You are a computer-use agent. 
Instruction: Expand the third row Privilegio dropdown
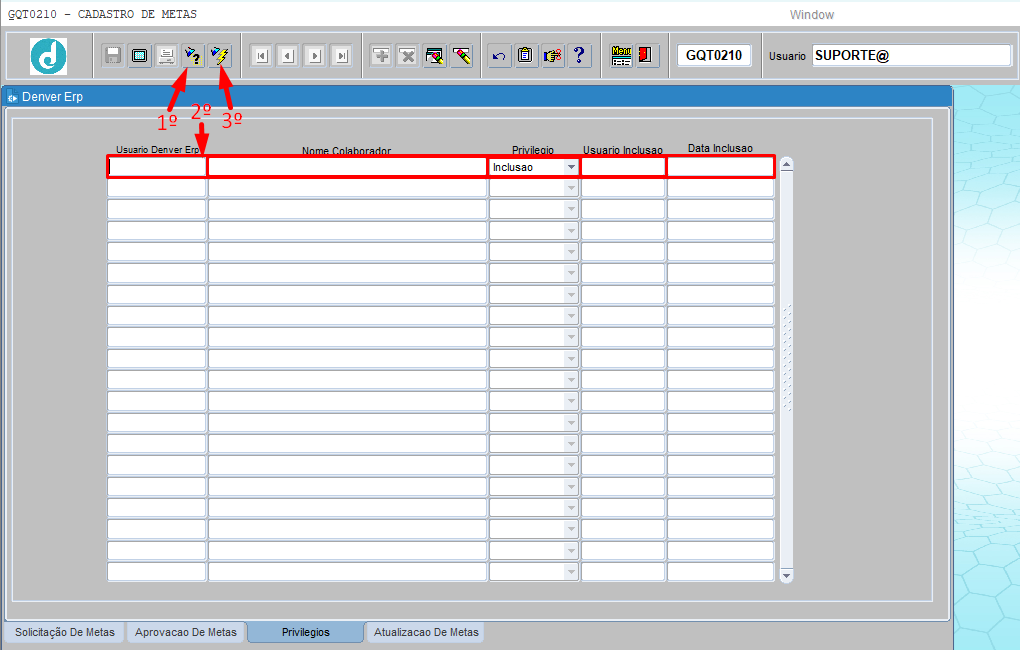pyautogui.click(x=571, y=209)
